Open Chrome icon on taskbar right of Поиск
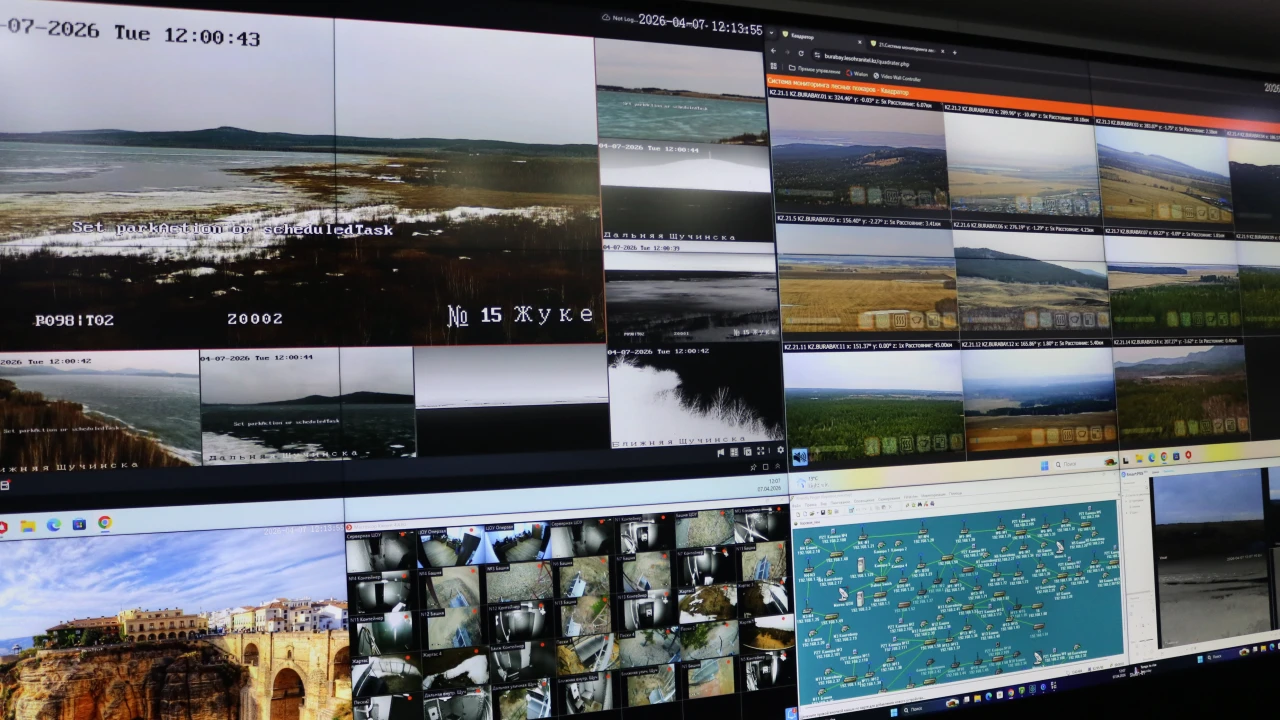This screenshot has height=720, width=1280. click(1164, 457)
